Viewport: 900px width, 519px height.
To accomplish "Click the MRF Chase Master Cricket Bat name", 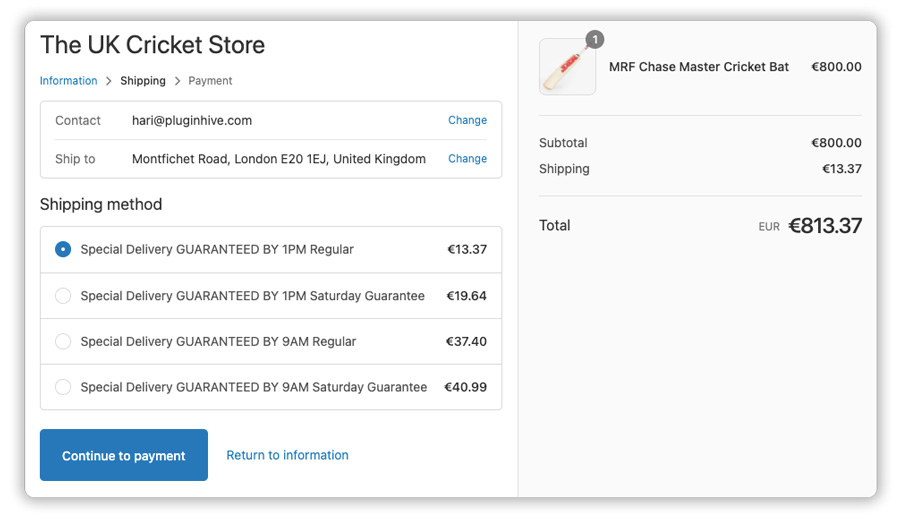I will [x=699, y=67].
